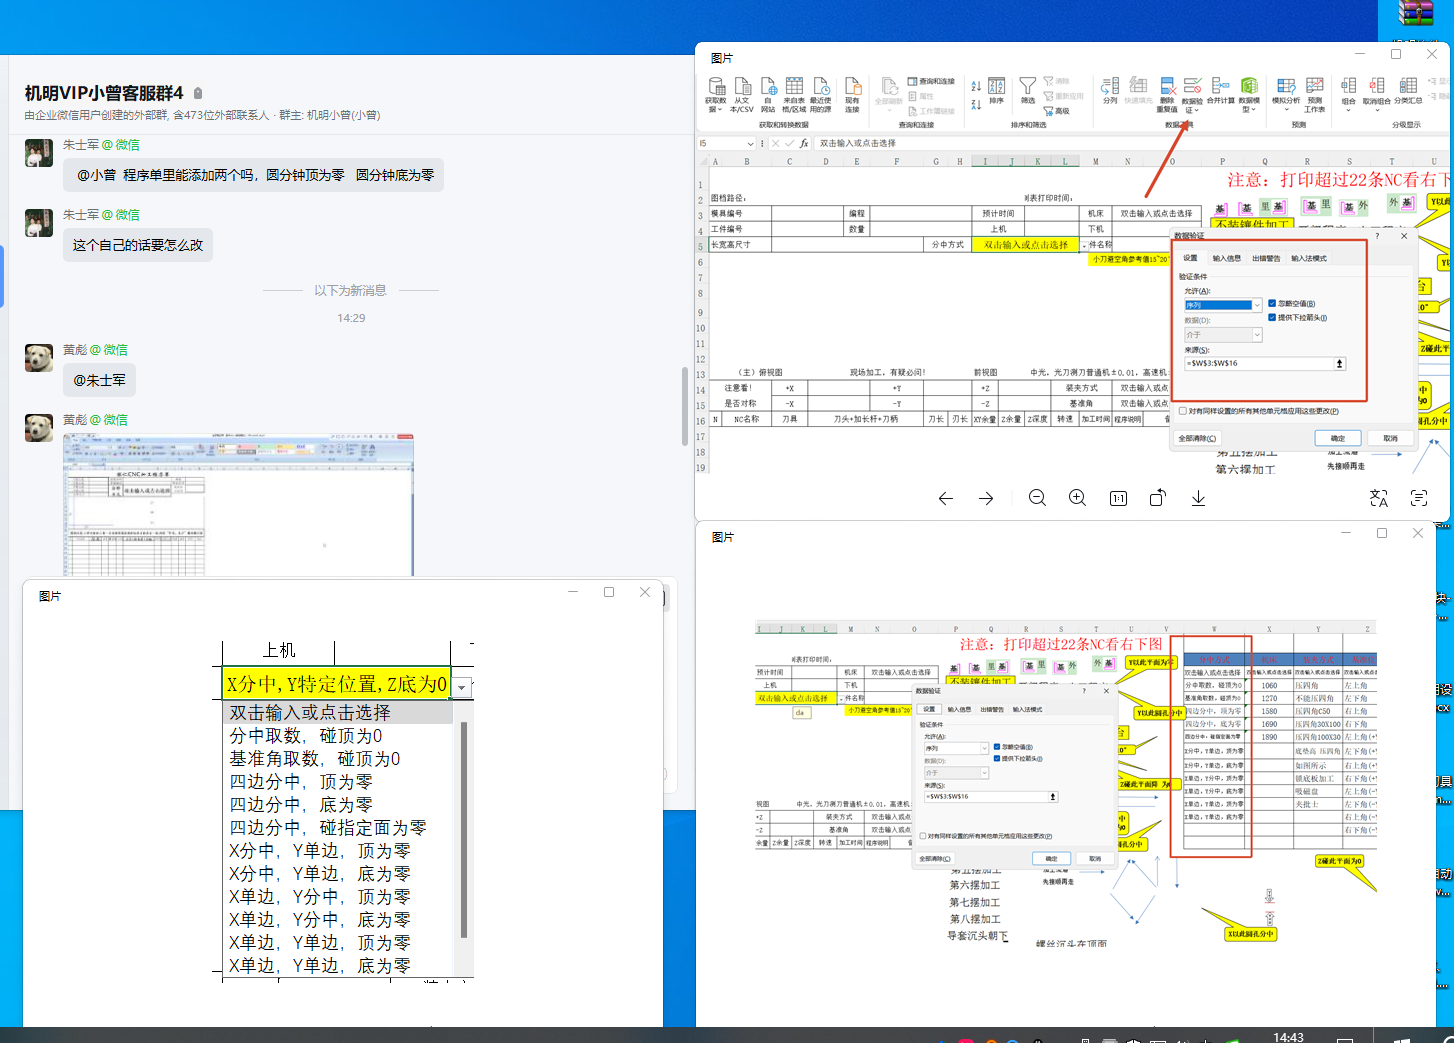
Task: Extract text from picture in top viewer
Action: (x=1419, y=498)
